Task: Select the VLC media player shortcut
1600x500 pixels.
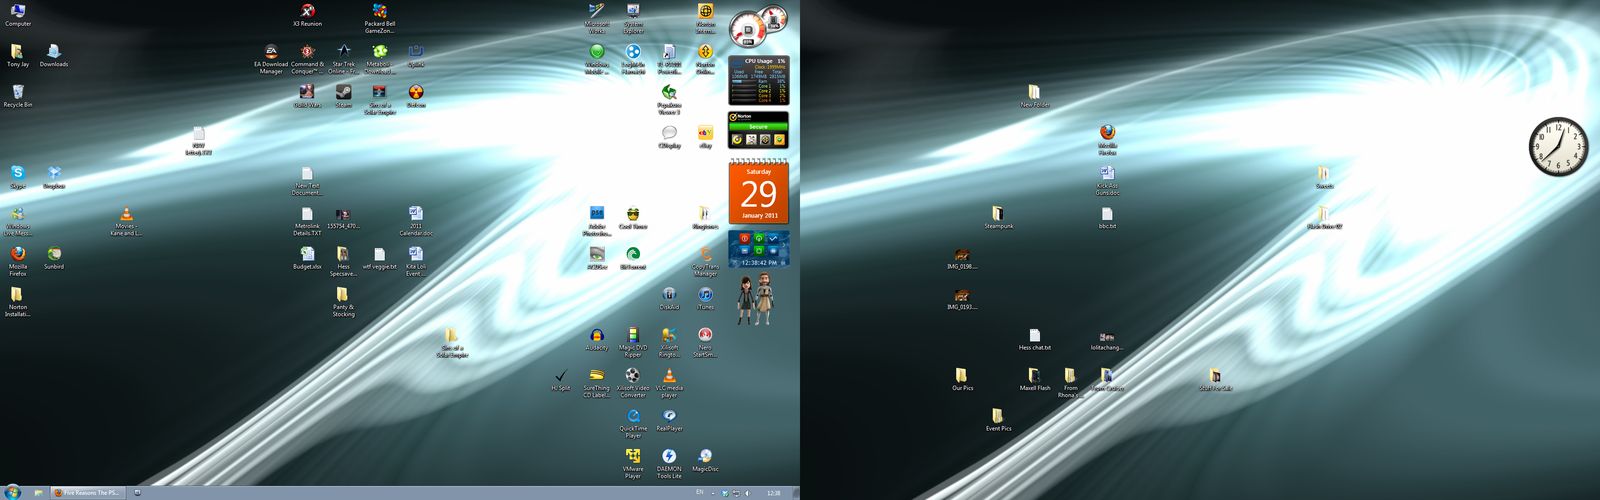Action: pyautogui.click(x=669, y=383)
